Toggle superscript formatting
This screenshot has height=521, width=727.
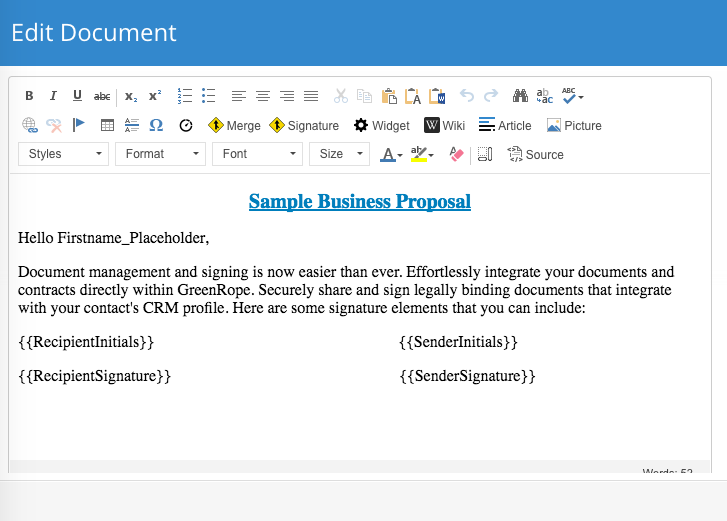[155, 96]
